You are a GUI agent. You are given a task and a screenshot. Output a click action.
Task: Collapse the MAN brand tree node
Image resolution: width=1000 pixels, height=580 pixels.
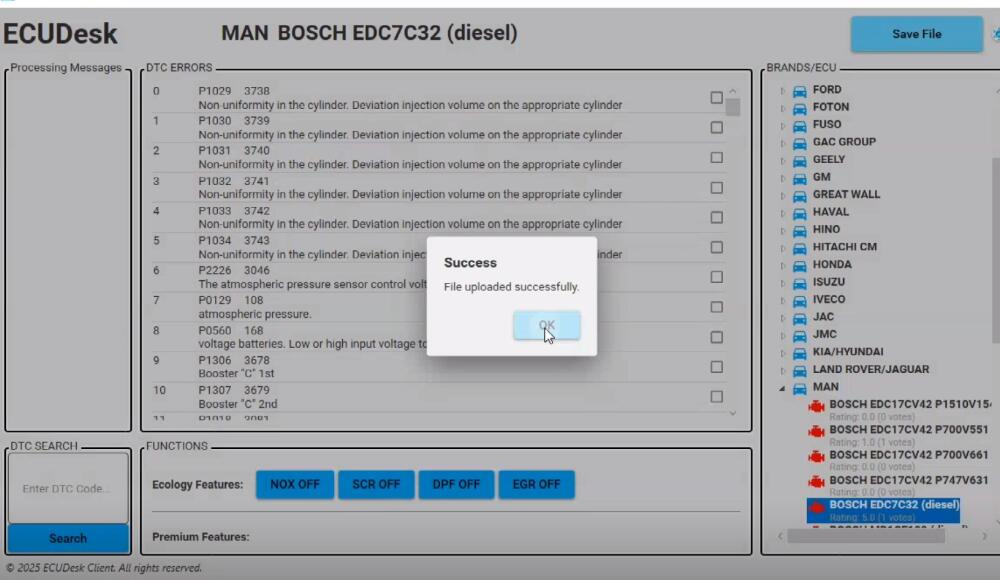pos(782,388)
